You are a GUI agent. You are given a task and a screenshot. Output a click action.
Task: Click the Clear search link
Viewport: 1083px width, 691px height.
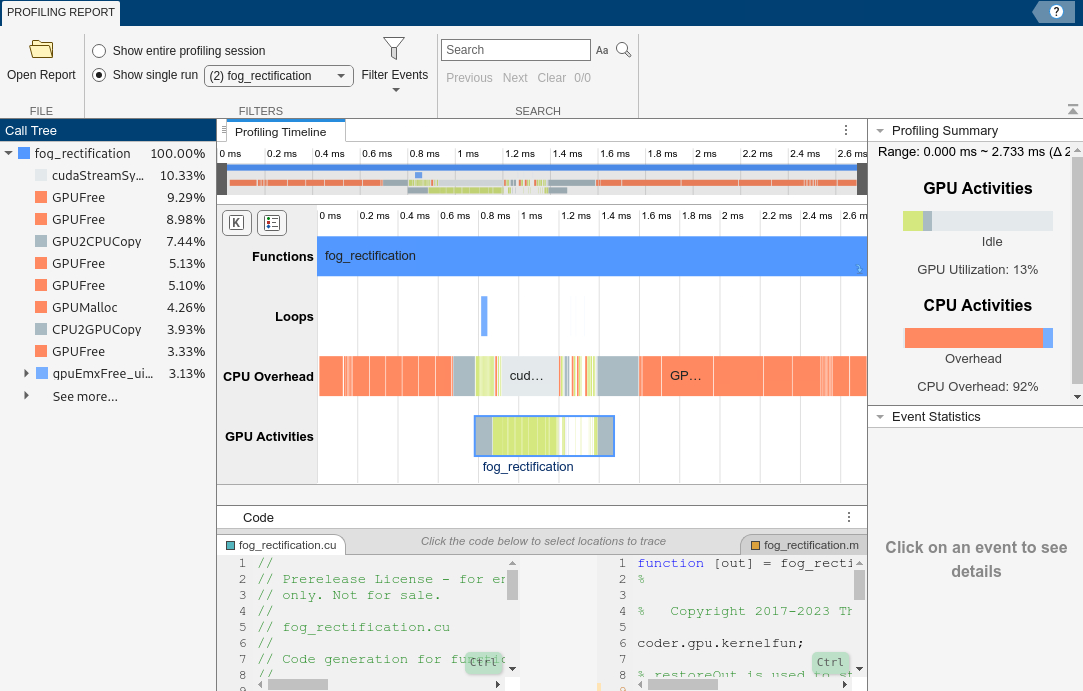551,77
